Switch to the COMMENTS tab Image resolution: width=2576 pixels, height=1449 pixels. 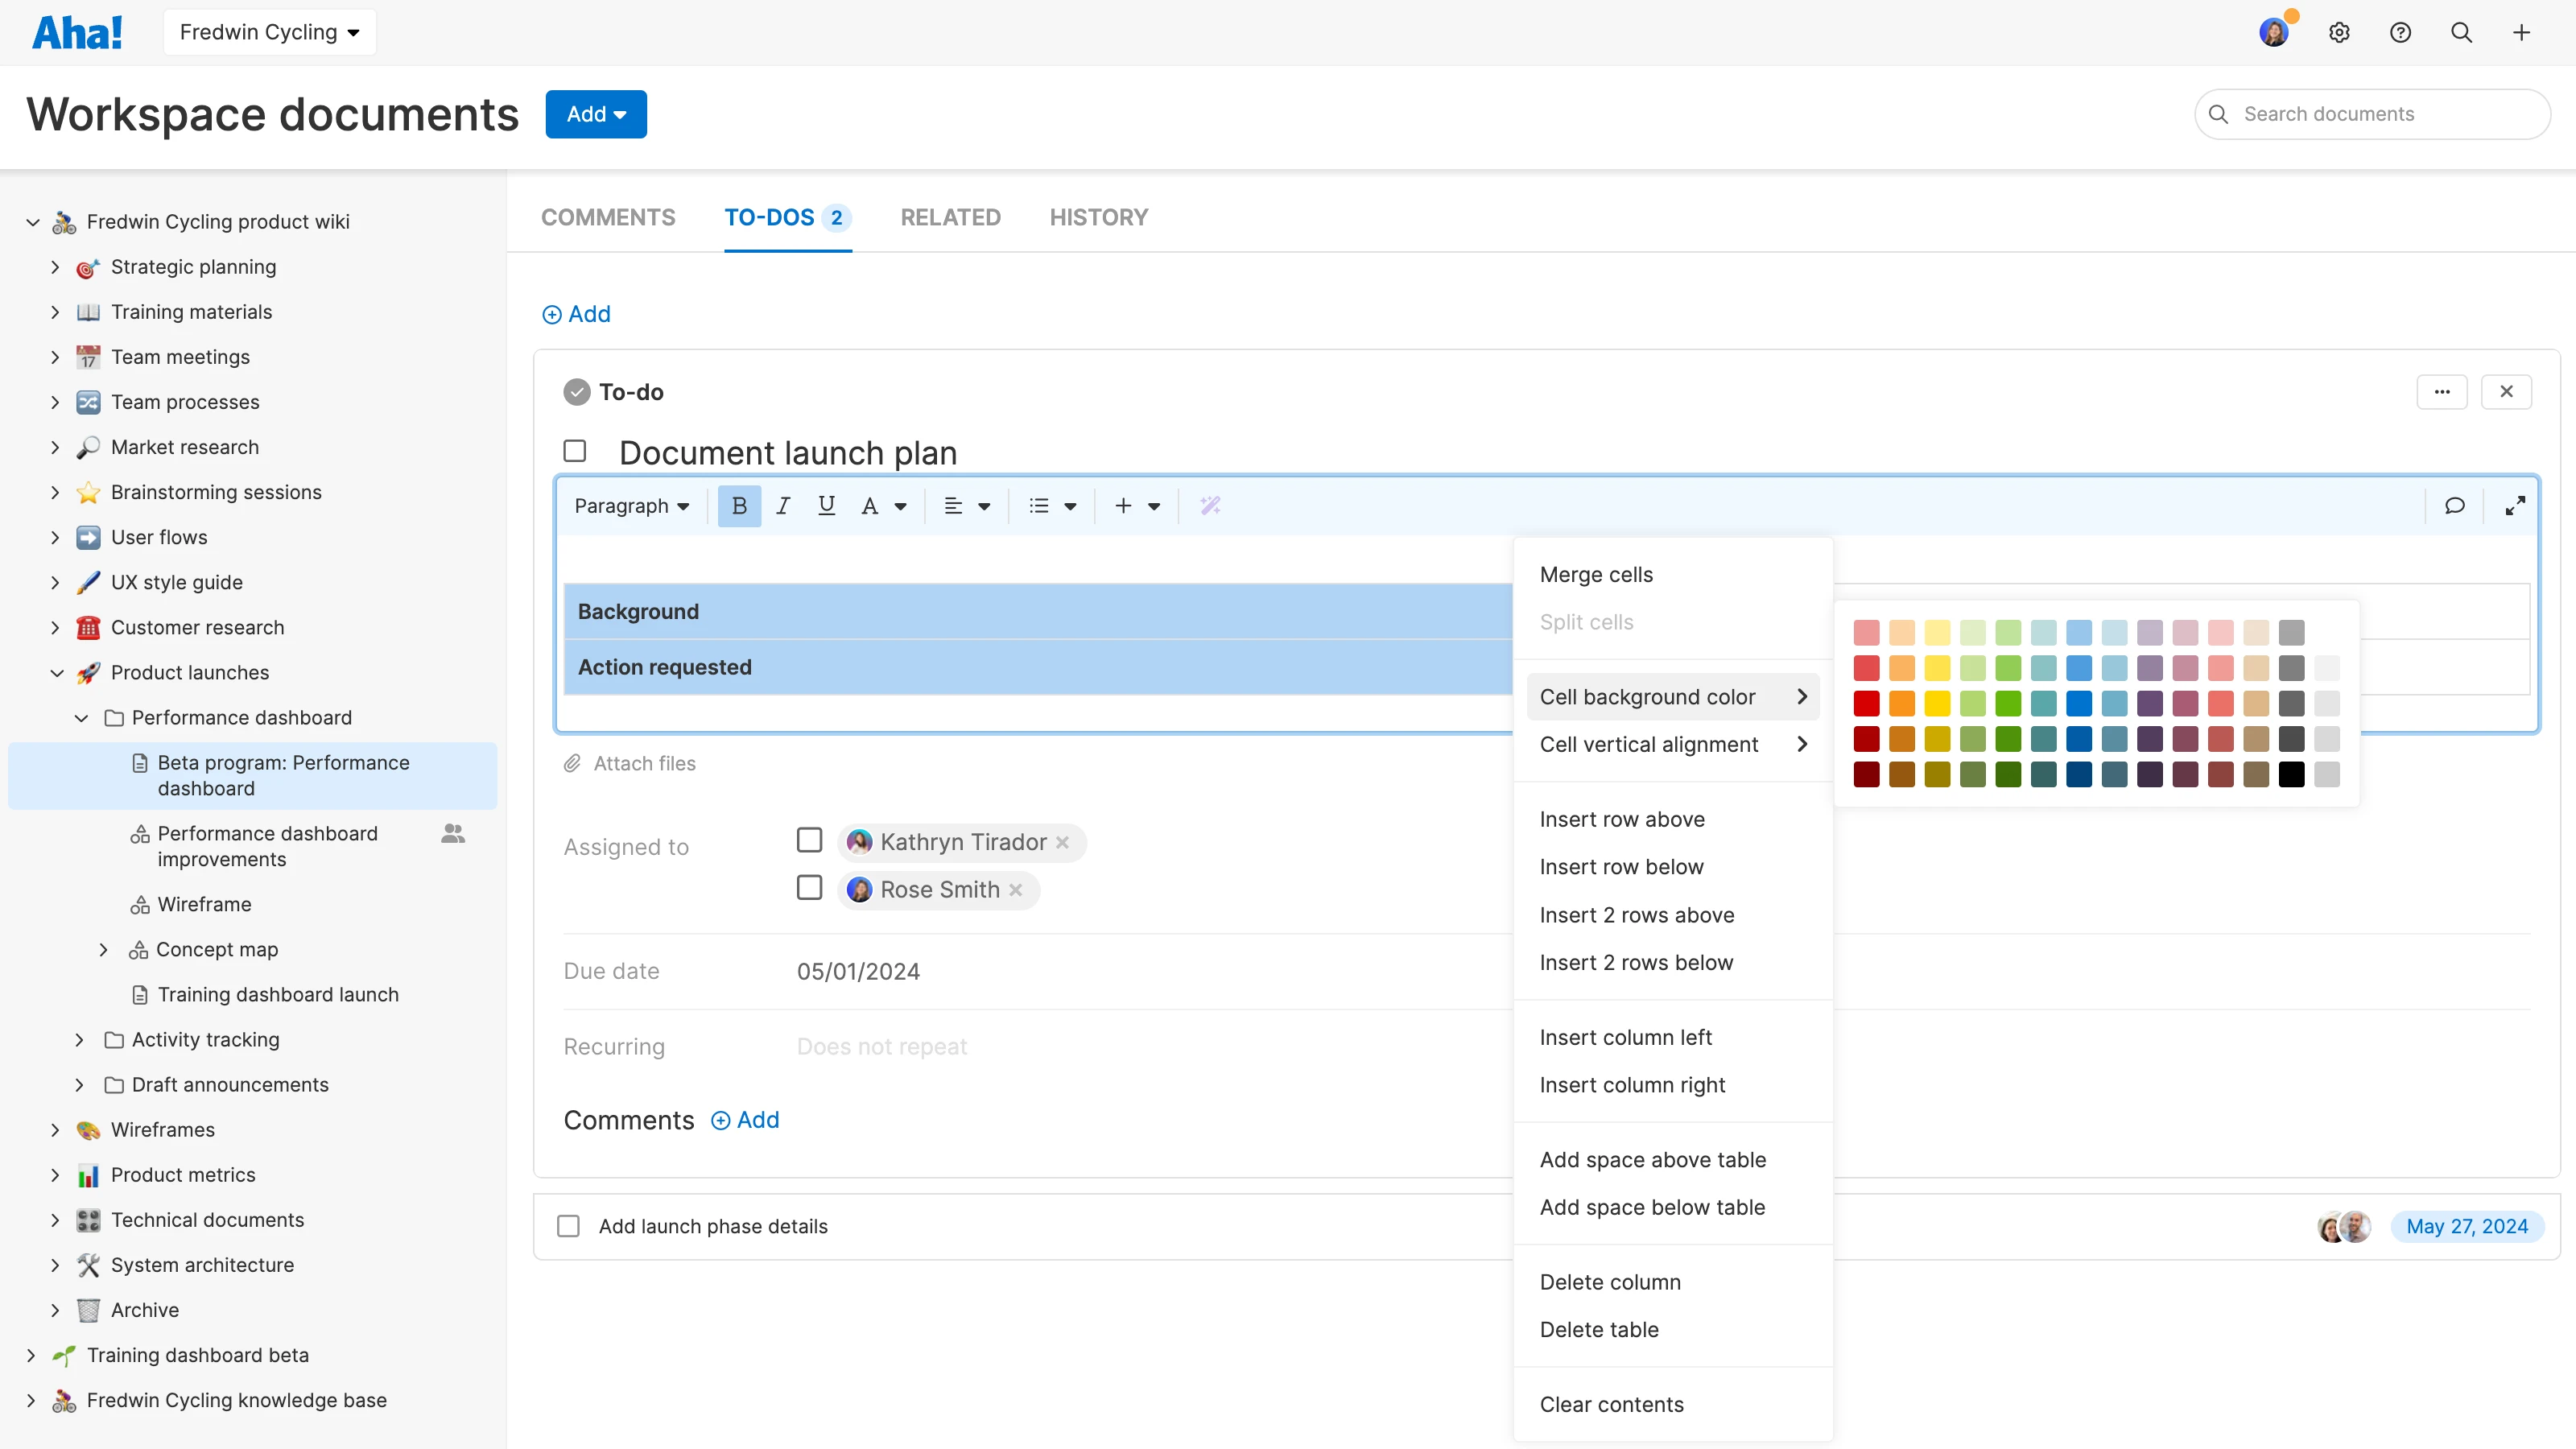608,217
